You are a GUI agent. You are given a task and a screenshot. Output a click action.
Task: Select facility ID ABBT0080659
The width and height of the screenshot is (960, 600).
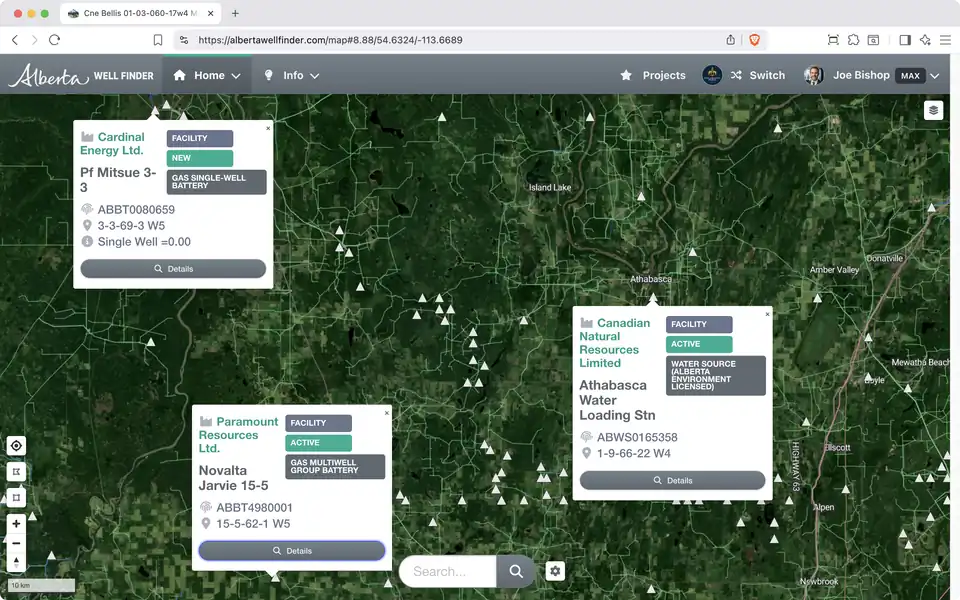136,209
